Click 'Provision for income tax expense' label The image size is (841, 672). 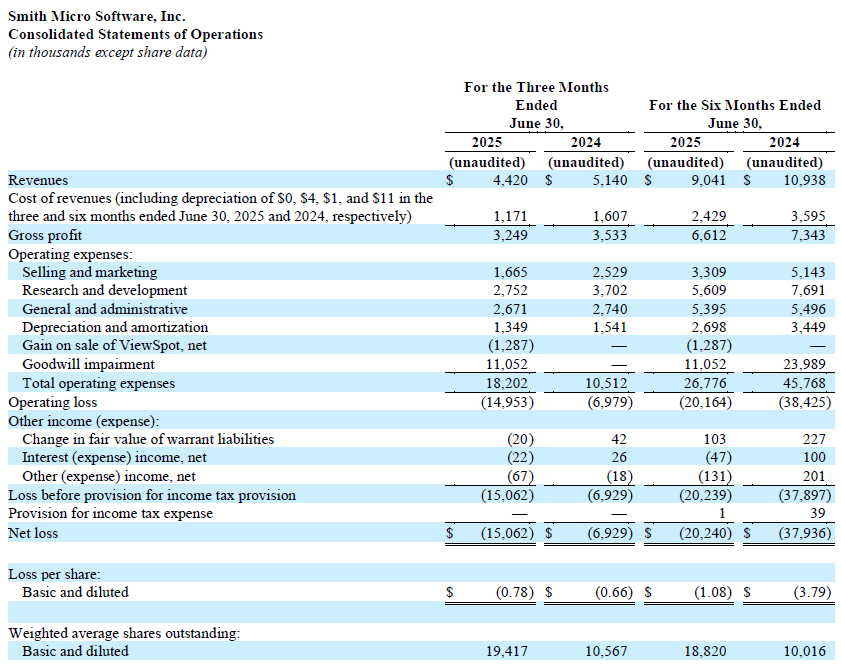(x=110, y=514)
